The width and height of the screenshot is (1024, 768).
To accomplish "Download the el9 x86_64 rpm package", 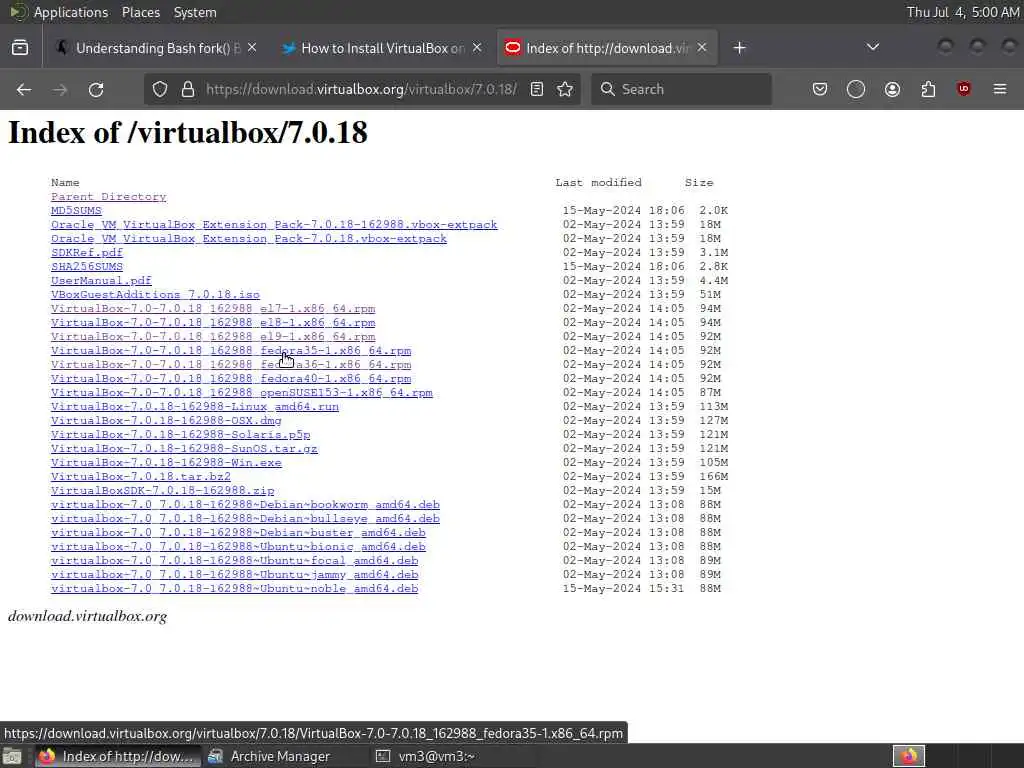I will [x=213, y=337].
